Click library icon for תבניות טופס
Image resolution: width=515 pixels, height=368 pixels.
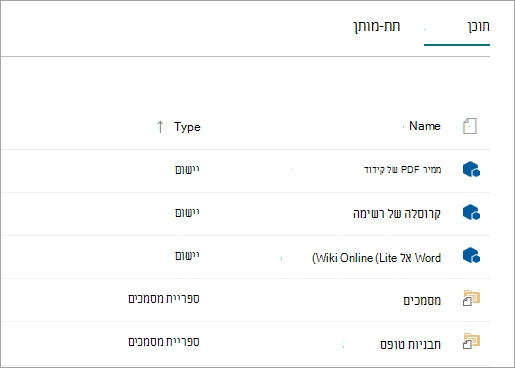click(x=471, y=341)
